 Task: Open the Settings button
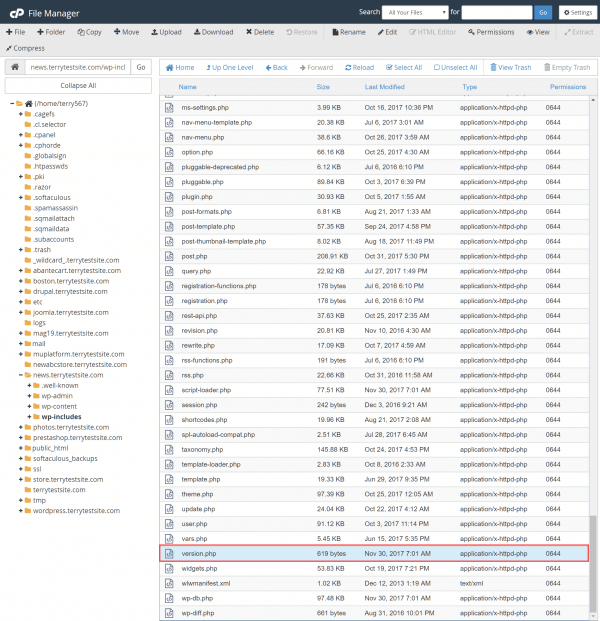point(576,12)
